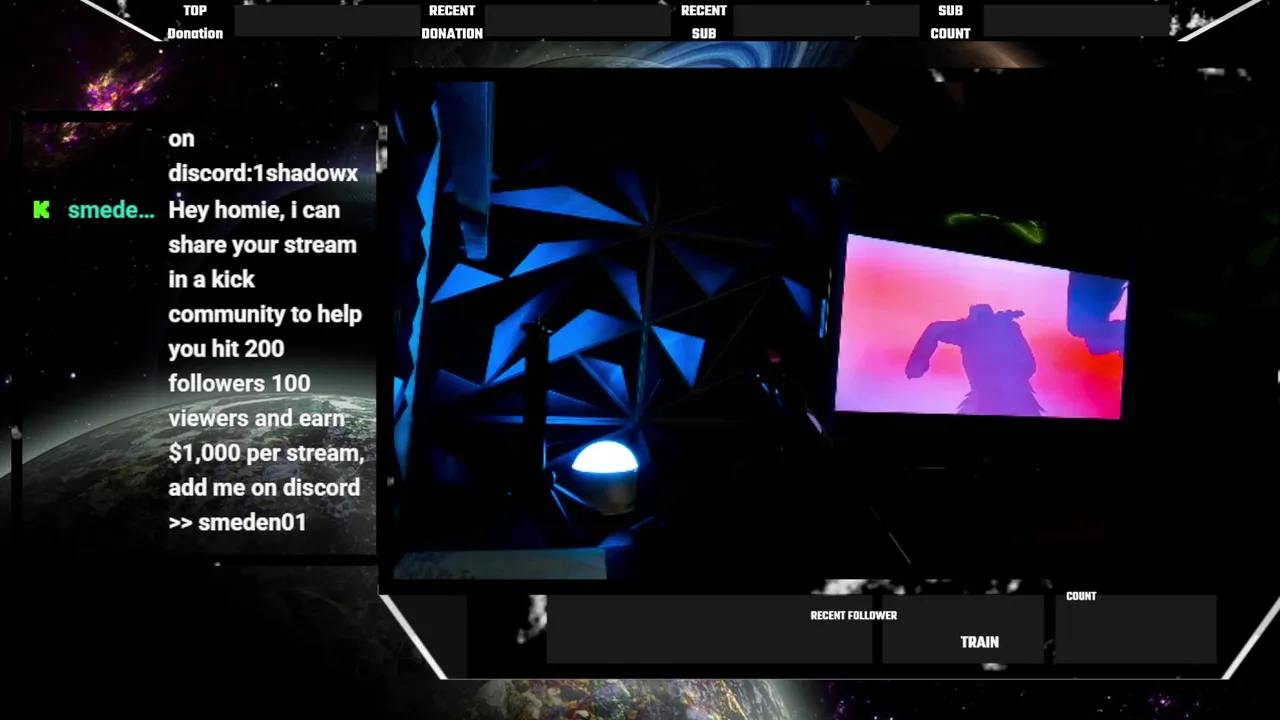Click the chat line '$1,000 per stream,'
This screenshot has width=1280, height=720.
(x=266, y=453)
